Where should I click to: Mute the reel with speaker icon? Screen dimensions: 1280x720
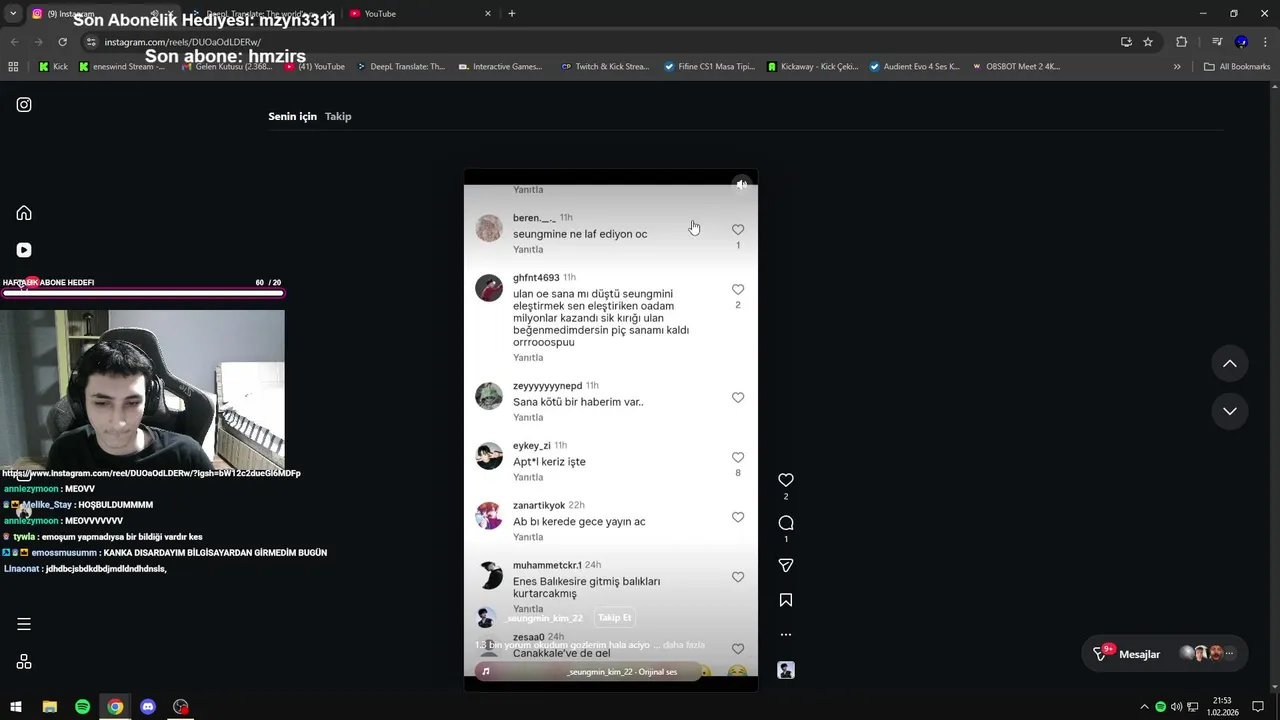tap(741, 185)
